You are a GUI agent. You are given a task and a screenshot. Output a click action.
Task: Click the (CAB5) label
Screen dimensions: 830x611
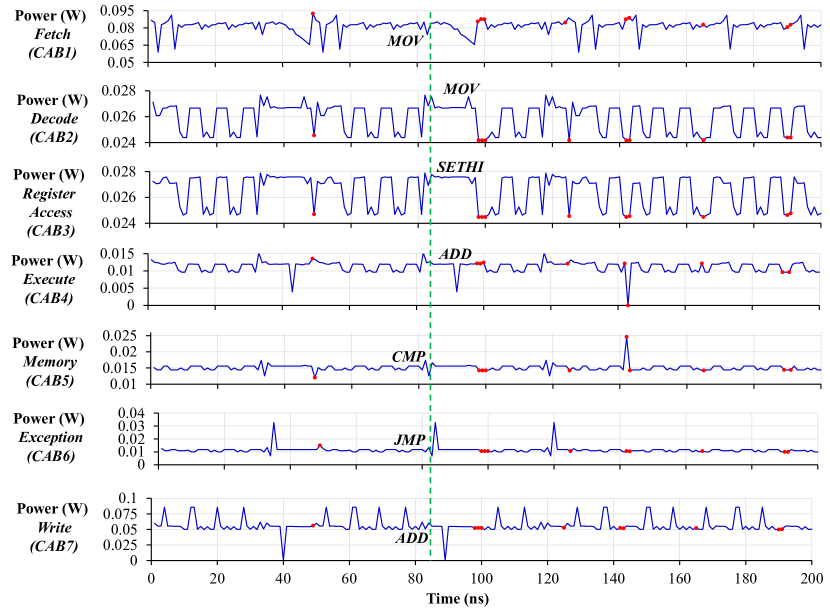[x=50, y=381]
